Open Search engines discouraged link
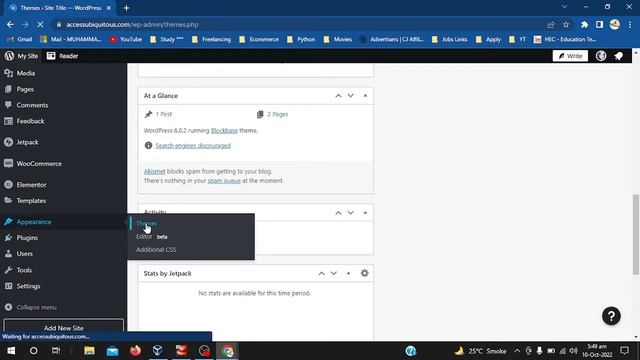The width and height of the screenshot is (640, 360). 193,146
